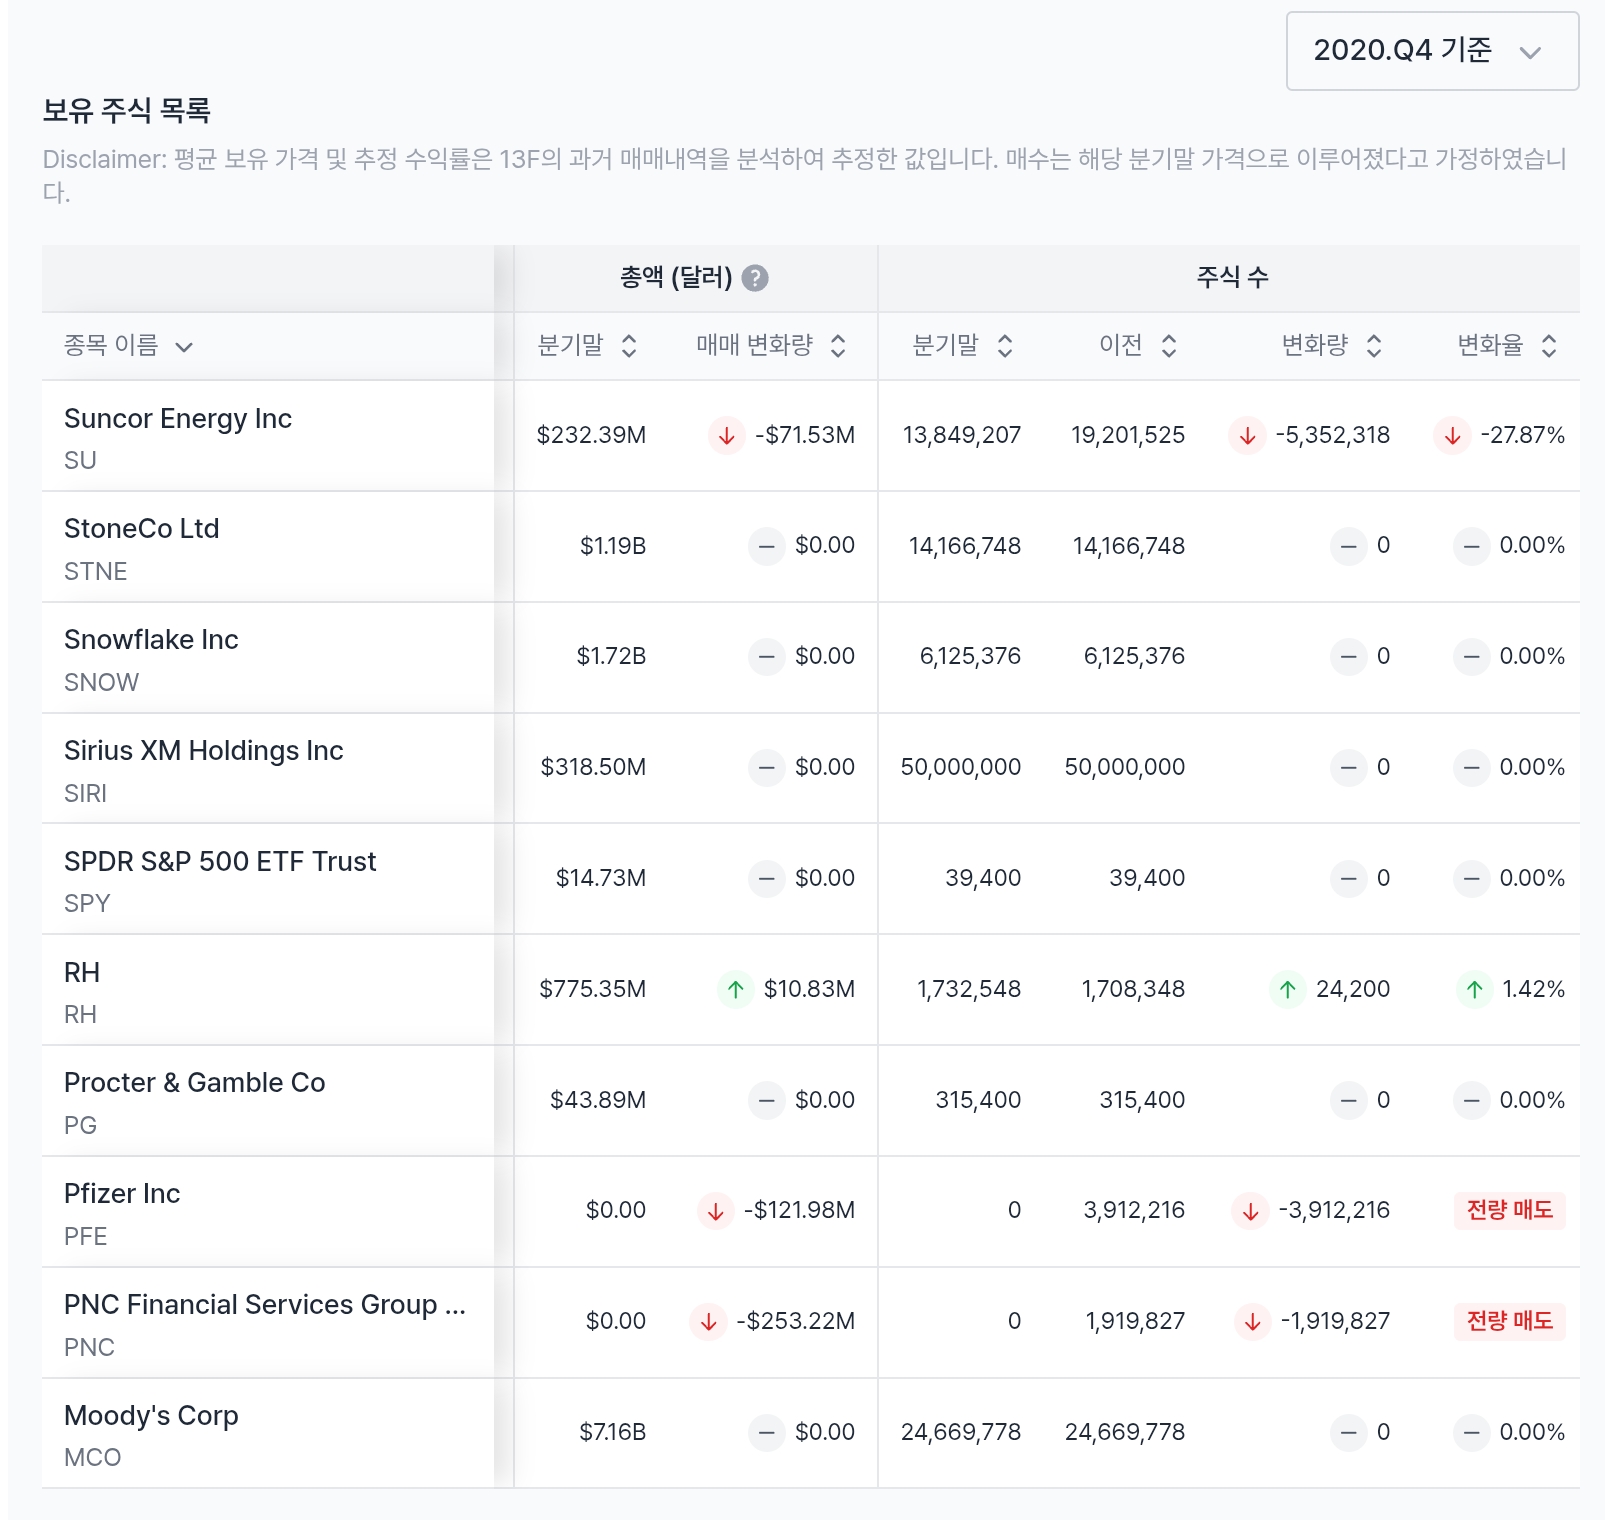Image resolution: width=1605 pixels, height=1520 pixels.
Task: Click Suncor's previous 19,201,525 shares
Action: click(1128, 435)
